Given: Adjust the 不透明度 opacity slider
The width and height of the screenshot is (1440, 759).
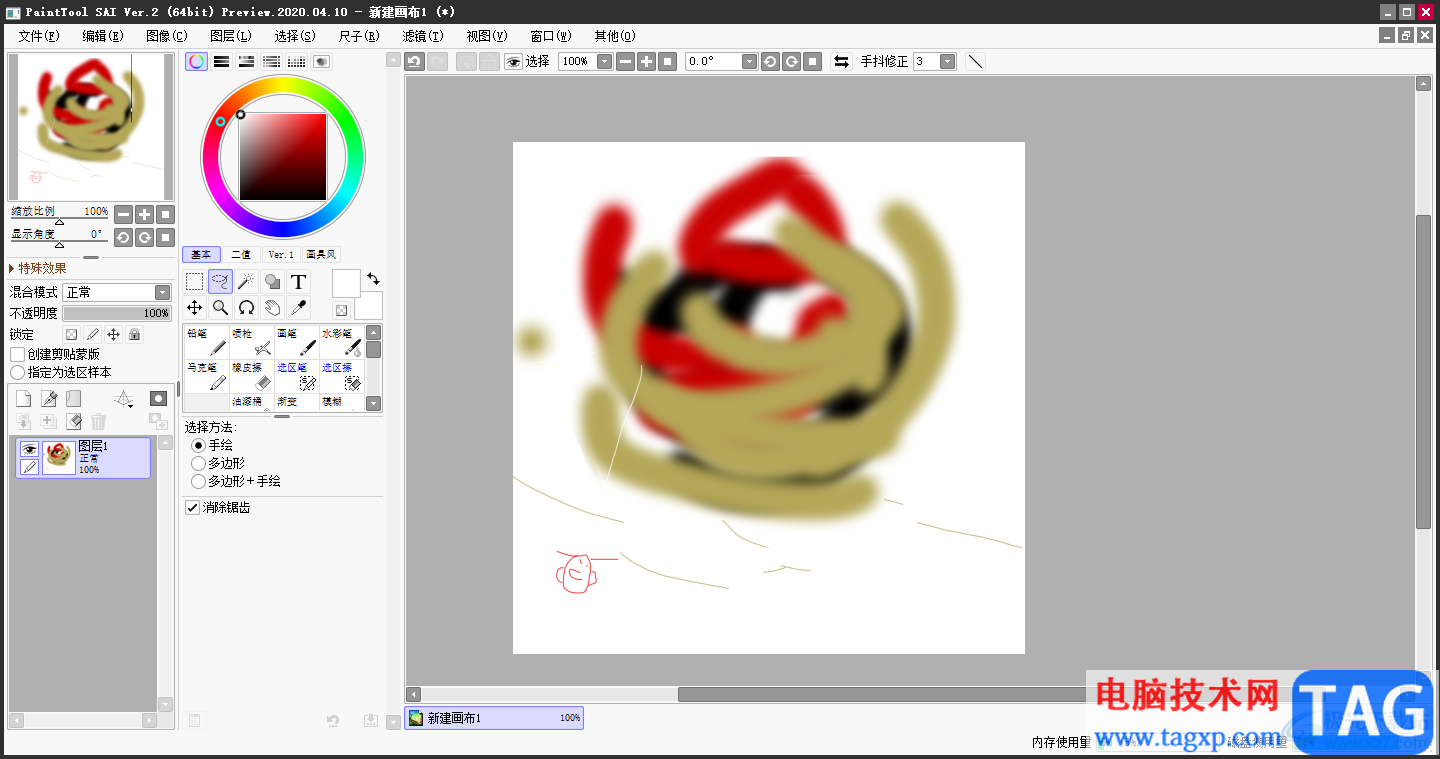Looking at the screenshot, I should (x=117, y=313).
